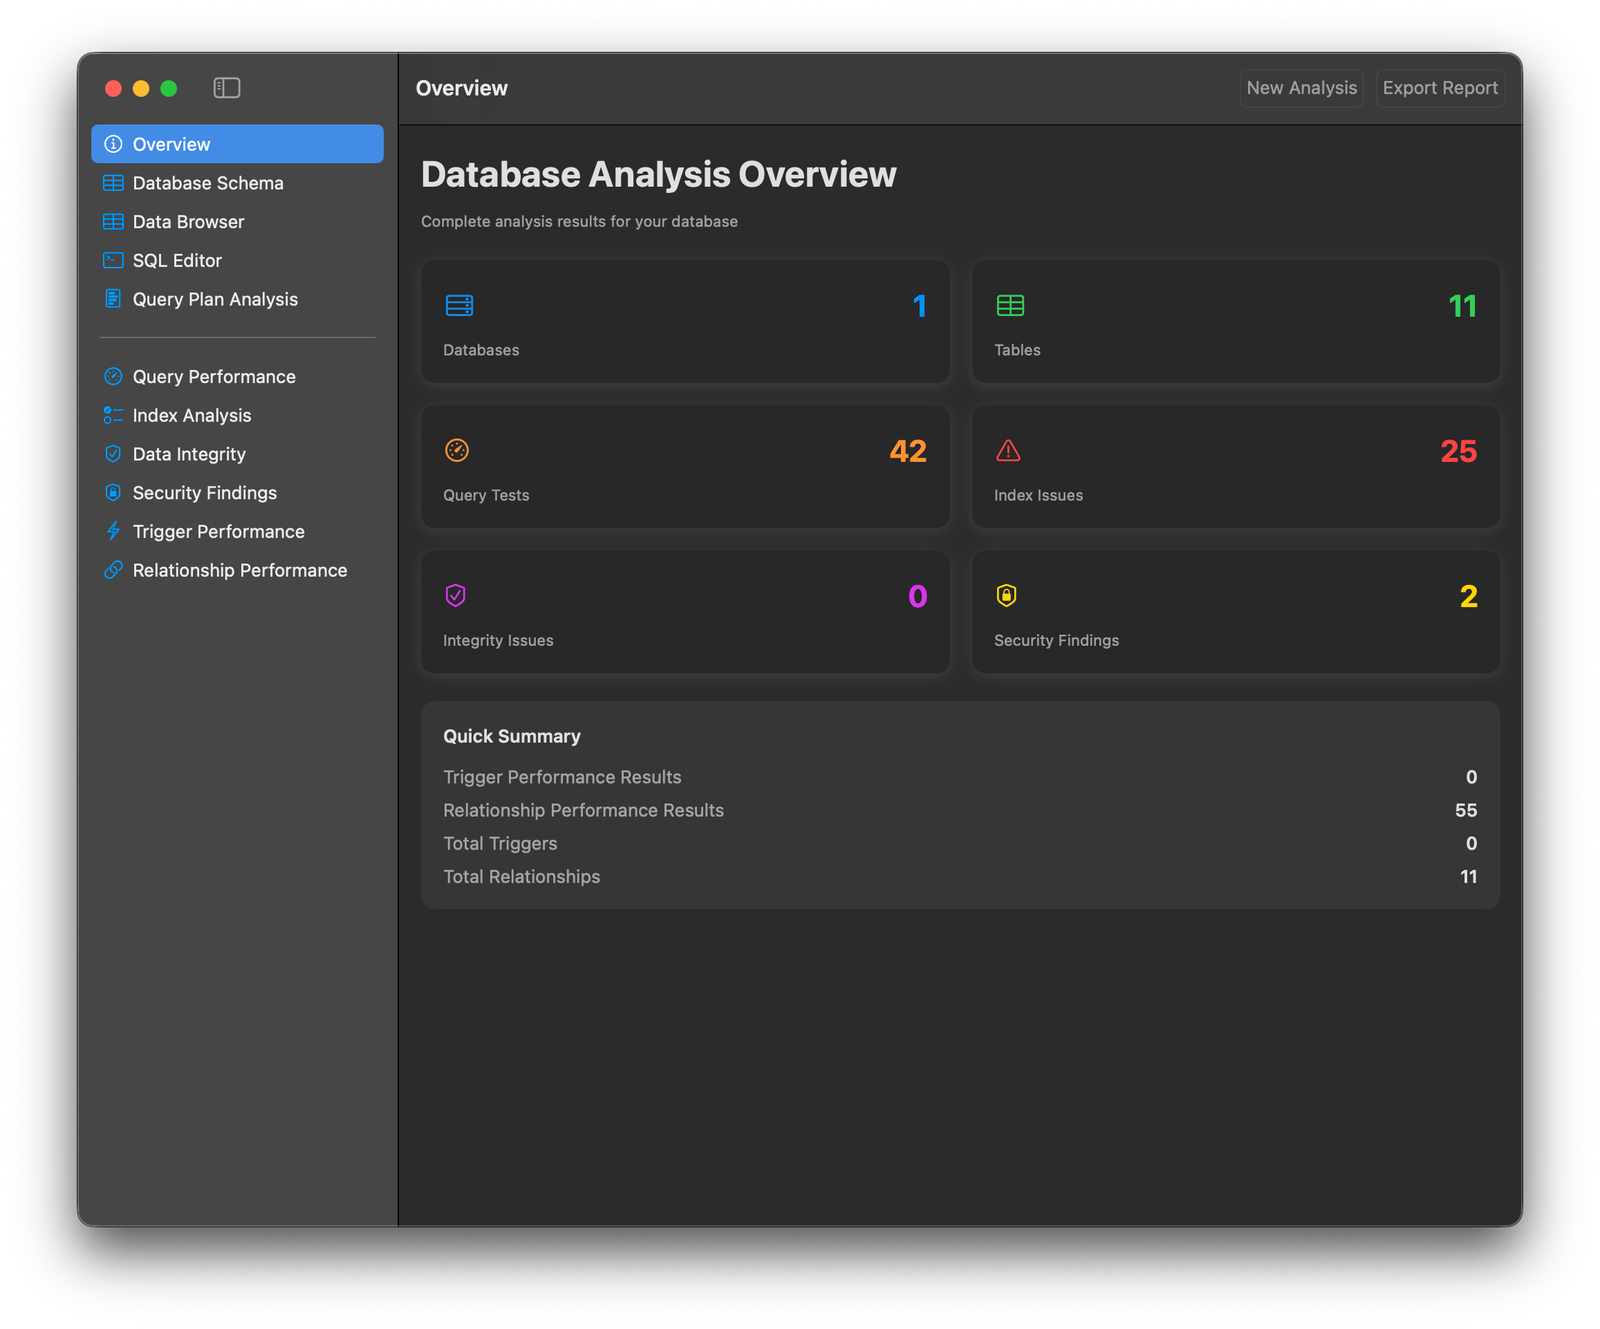Click the yellow Security Findings lock icon
Image resolution: width=1600 pixels, height=1329 pixels.
pos(1005,596)
